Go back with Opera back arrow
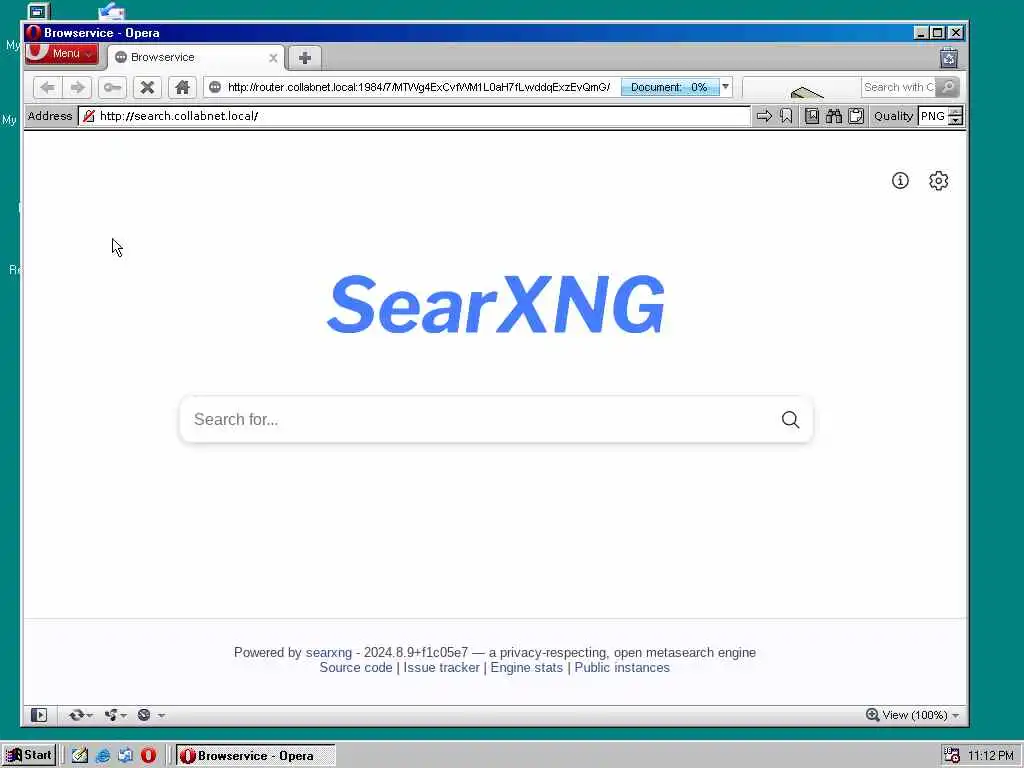This screenshot has width=1024, height=768. pos(48,88)
